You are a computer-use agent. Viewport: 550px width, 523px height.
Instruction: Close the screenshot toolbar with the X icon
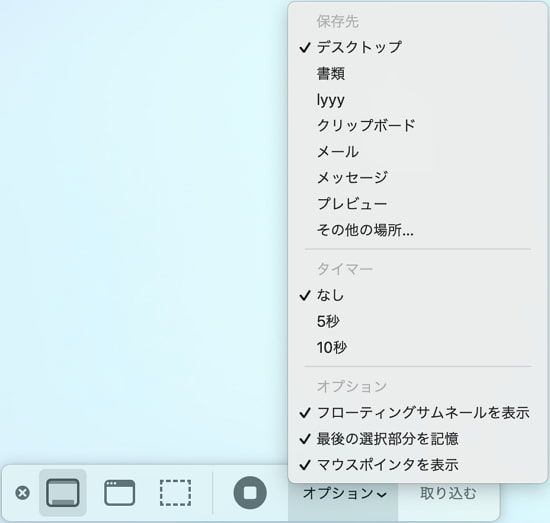22,493
